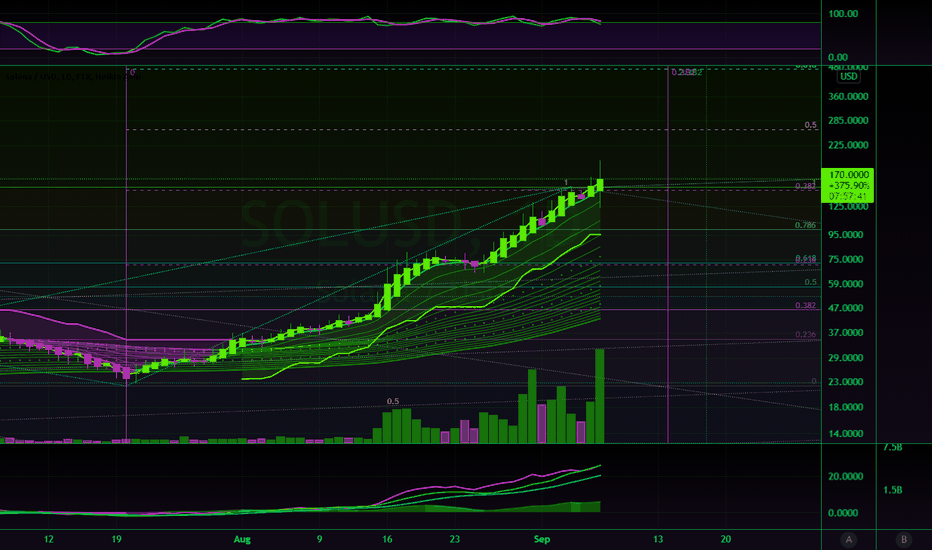The height and width of the screenshot is (550, 932).
Task: Click the 23 date on time axis
Action: point(455,539)
